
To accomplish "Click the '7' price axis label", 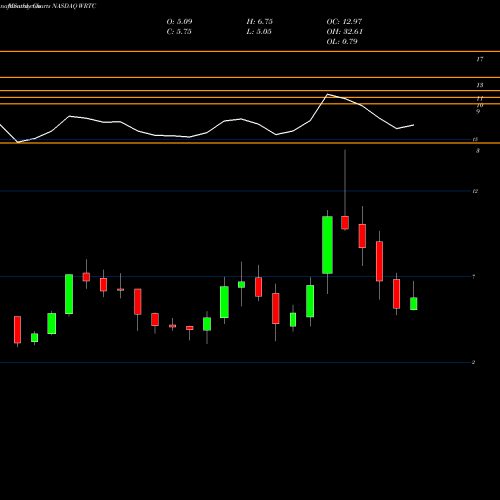I will [474, 277].
